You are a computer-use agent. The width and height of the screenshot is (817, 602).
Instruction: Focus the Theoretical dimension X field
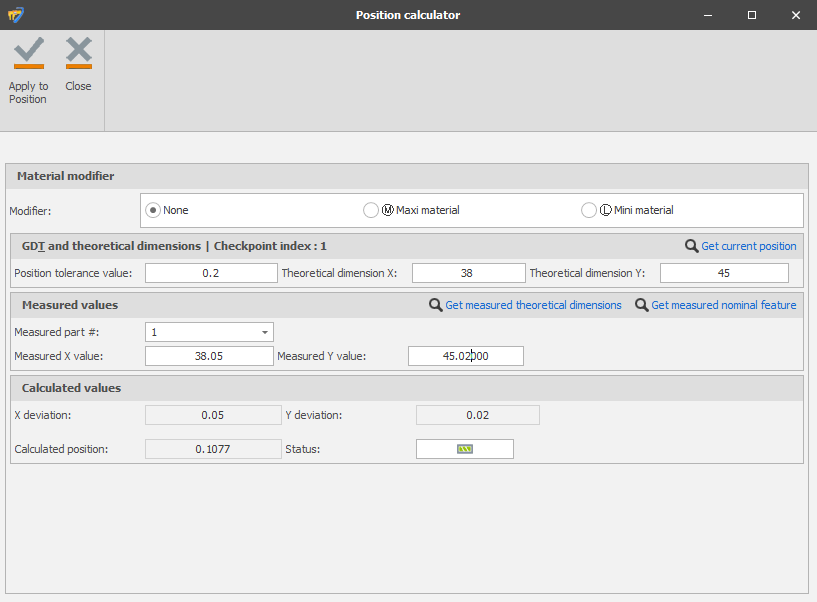click(468, 273)
